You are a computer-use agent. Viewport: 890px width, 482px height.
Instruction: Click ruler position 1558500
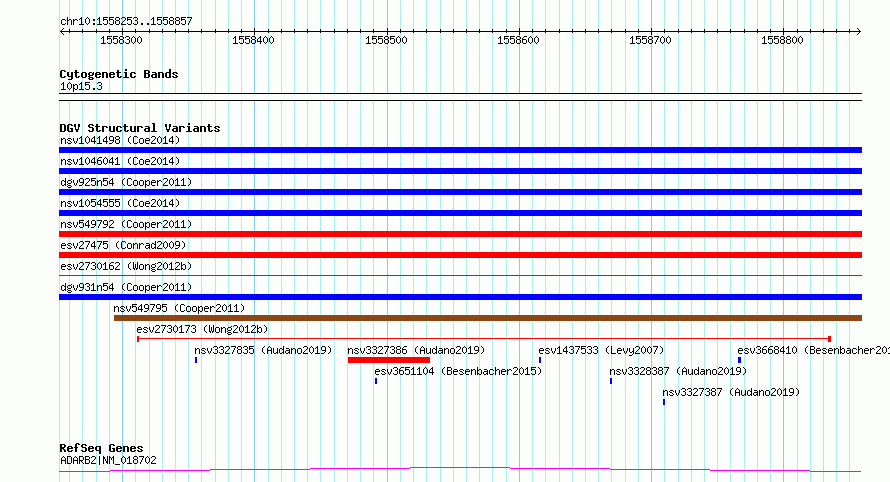[x=386, y=40]
